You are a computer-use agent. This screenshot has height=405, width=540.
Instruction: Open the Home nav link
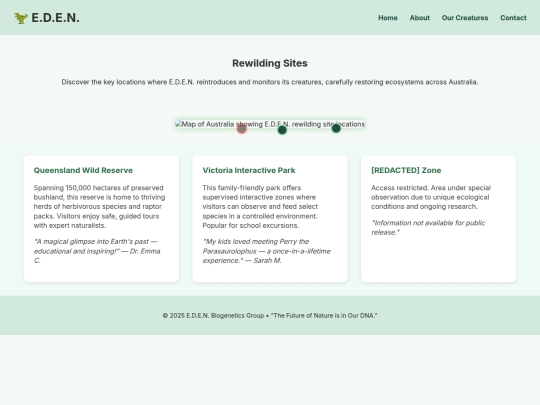tap(388, 18)
